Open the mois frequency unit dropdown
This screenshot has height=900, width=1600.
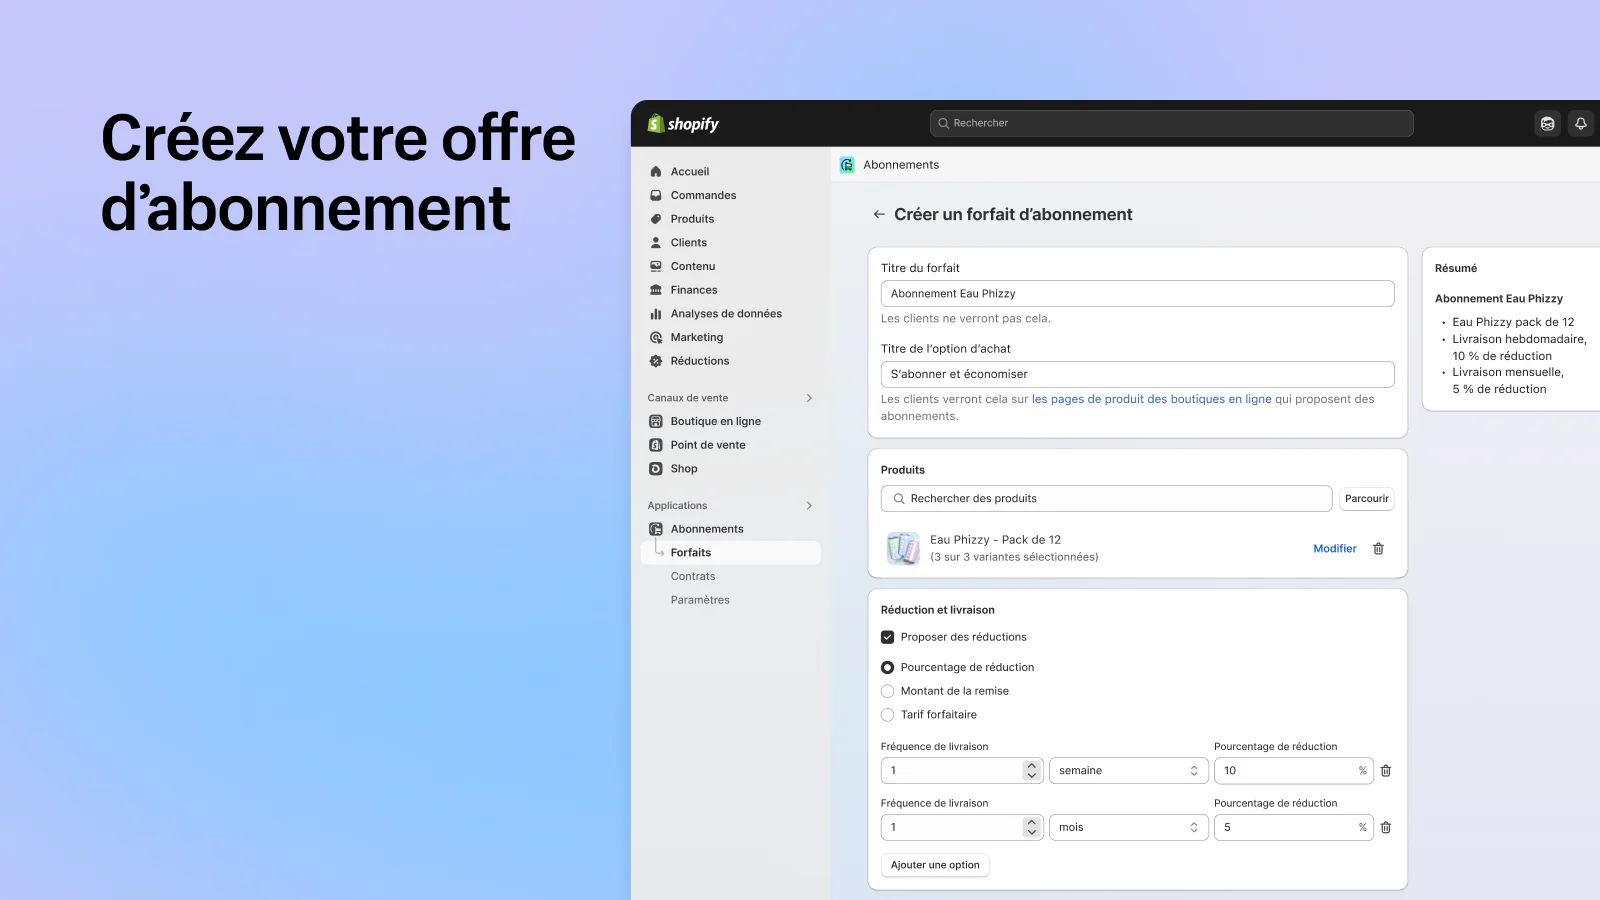(x=1128, y=828)
